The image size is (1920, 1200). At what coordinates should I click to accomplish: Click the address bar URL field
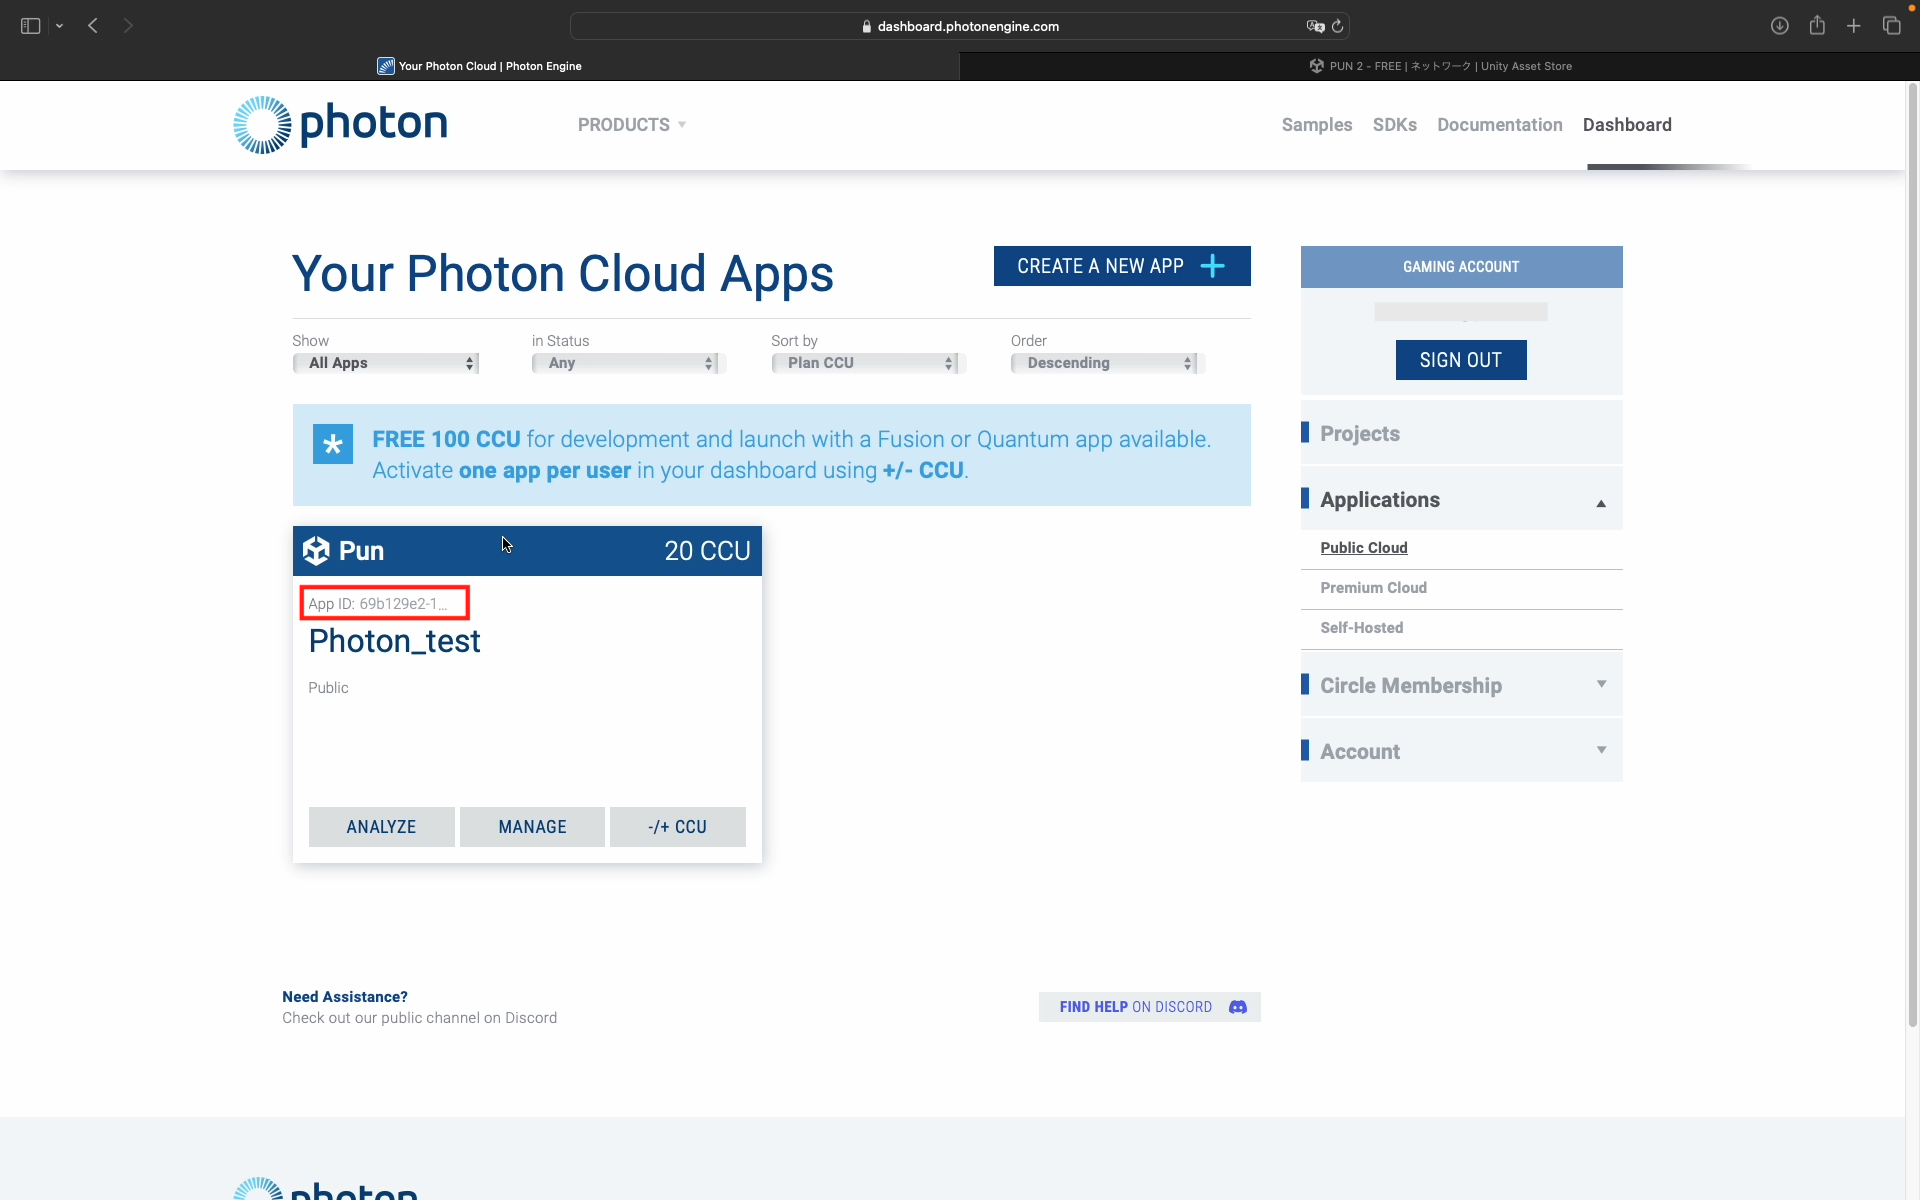[x=959, y=26]
